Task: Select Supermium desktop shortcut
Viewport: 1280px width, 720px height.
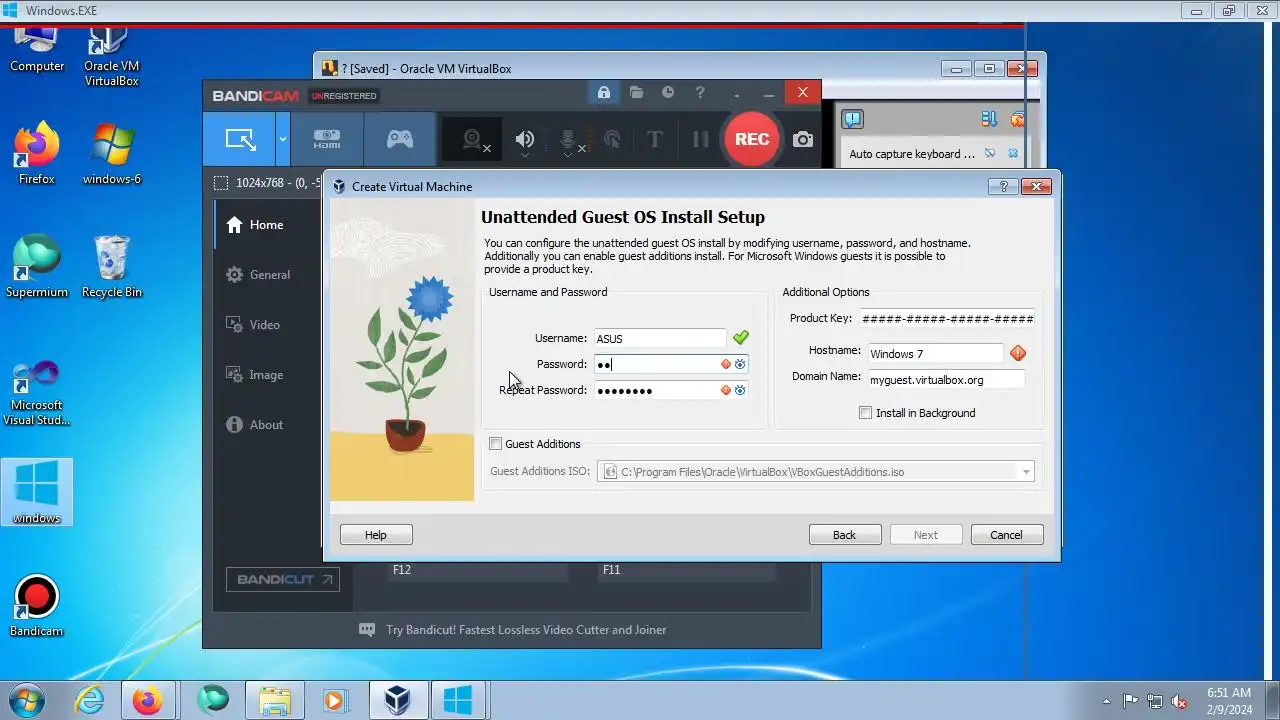Action: click(37, 266)
